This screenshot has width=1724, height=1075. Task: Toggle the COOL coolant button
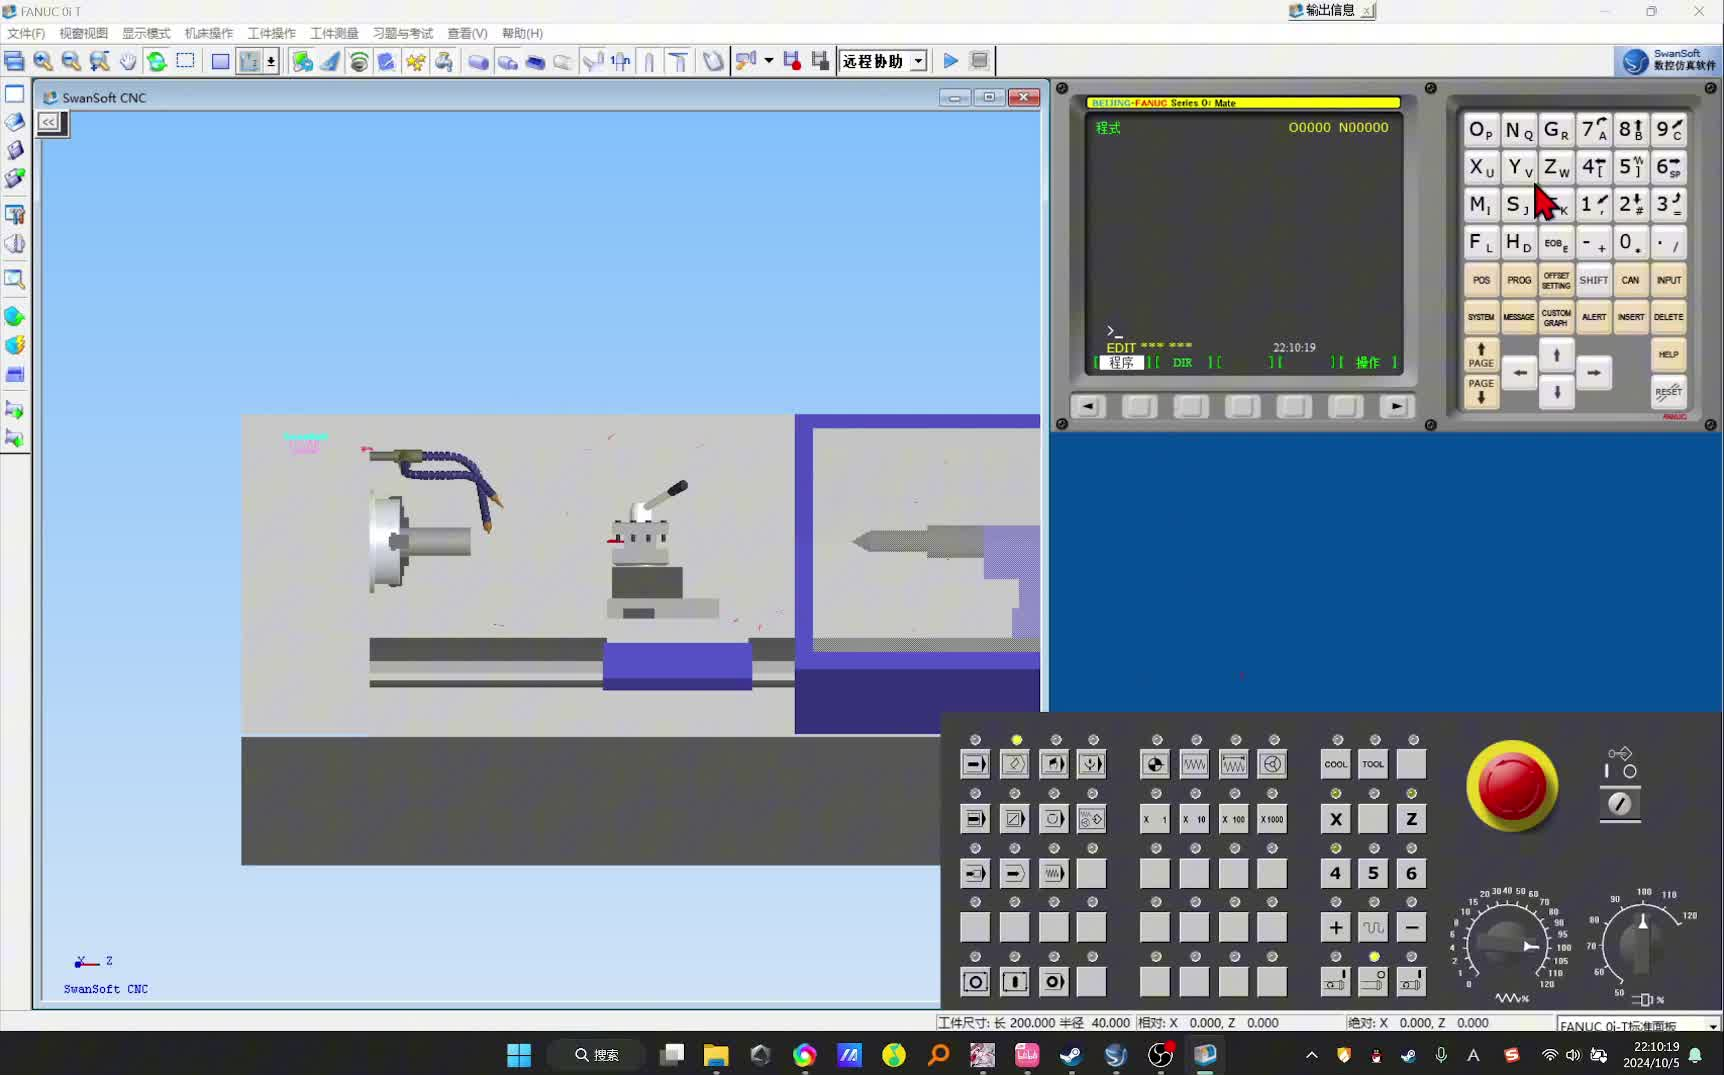[1335, 764]
